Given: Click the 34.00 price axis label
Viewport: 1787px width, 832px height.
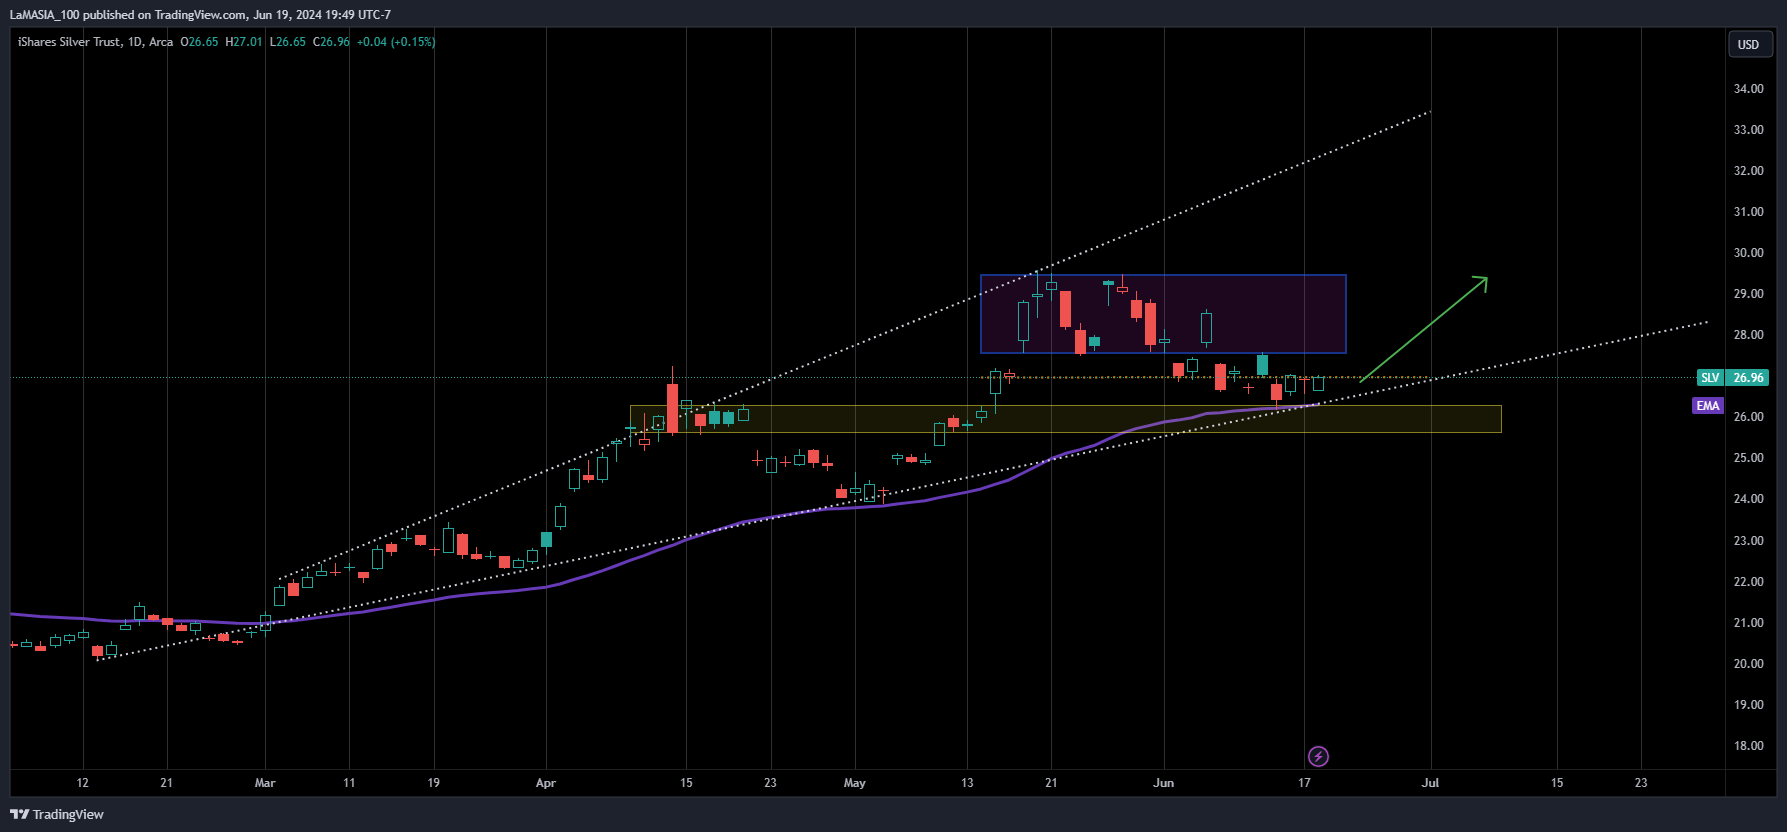Looking at the screenshot, I should [1748, 89].
